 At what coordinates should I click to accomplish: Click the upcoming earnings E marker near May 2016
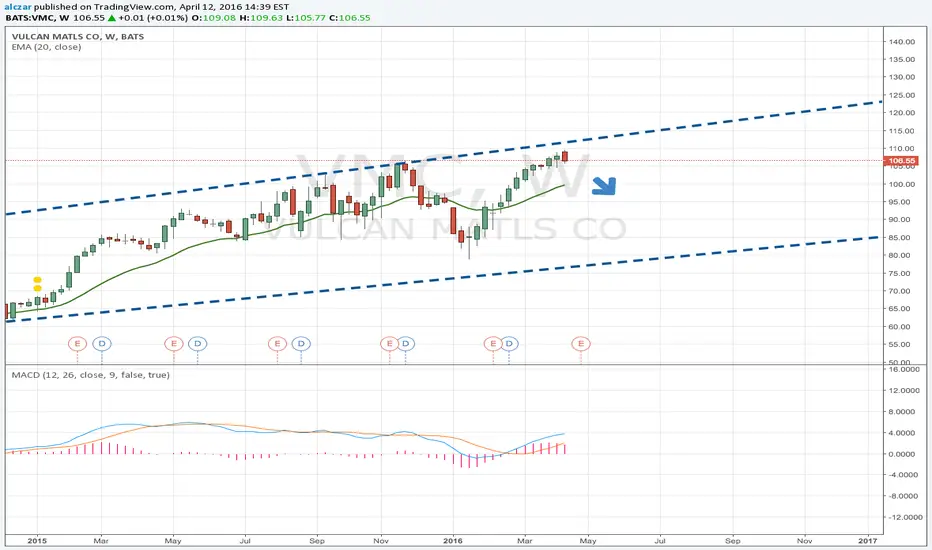point(581,344)
